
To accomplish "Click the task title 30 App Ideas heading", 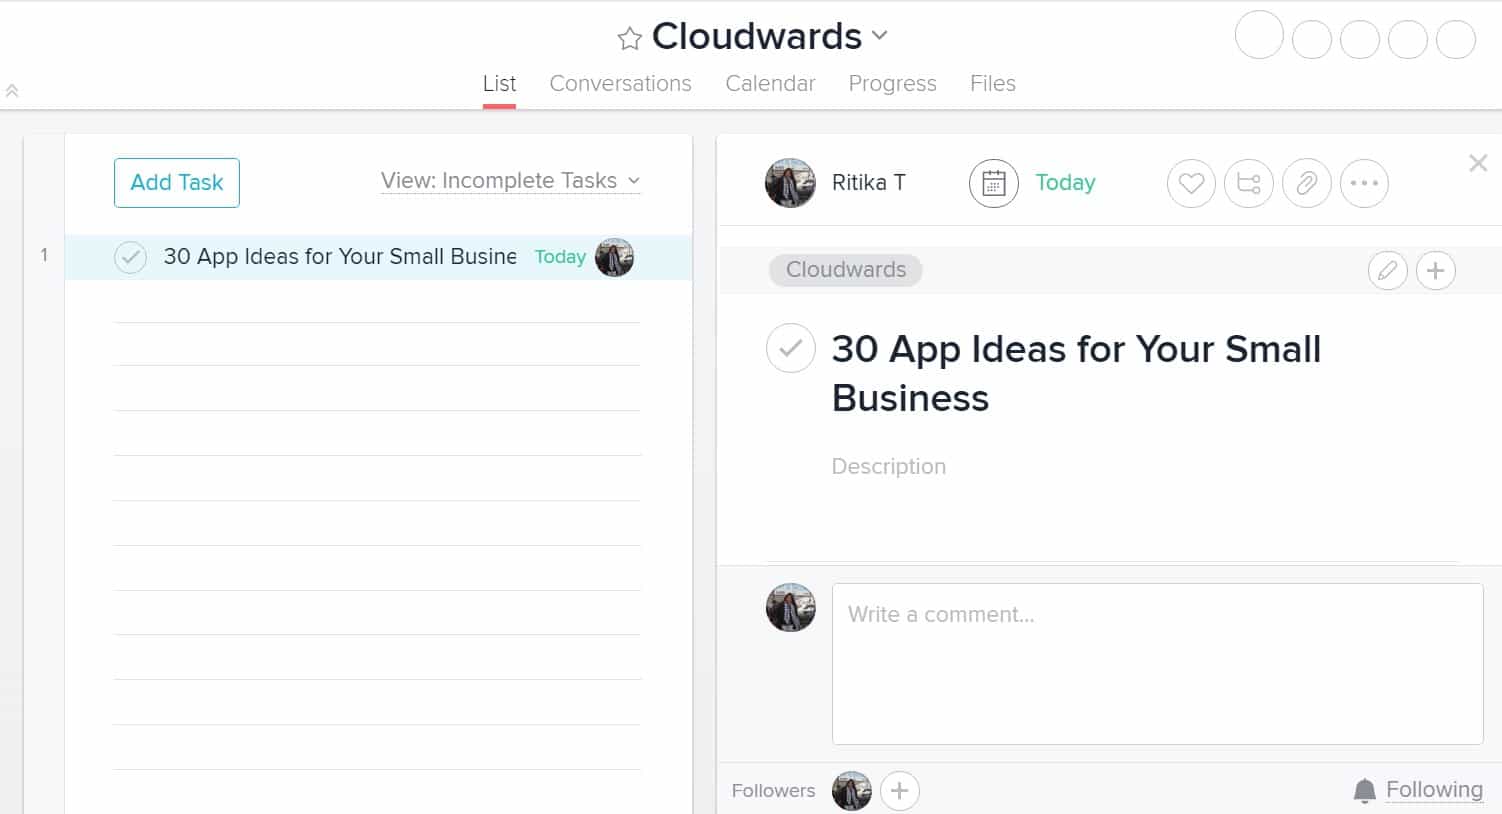I will pyautogui.click(x=1076, y=373).
